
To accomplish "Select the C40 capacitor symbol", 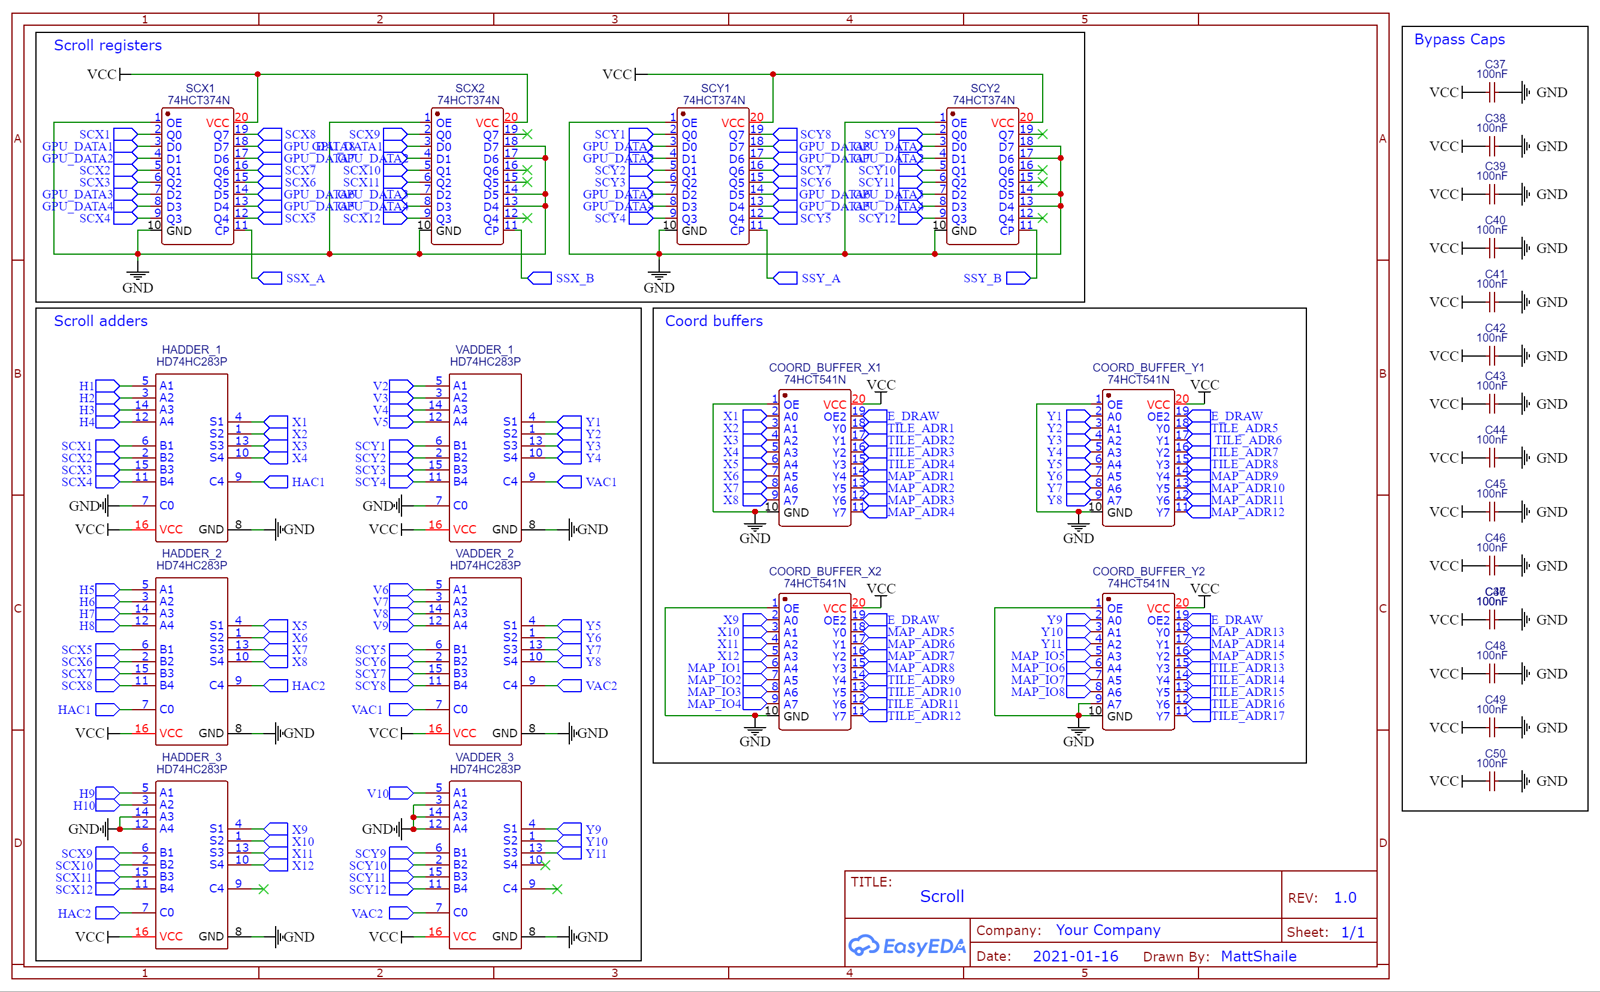I will pyautogui.click(x=1492, y=248).
